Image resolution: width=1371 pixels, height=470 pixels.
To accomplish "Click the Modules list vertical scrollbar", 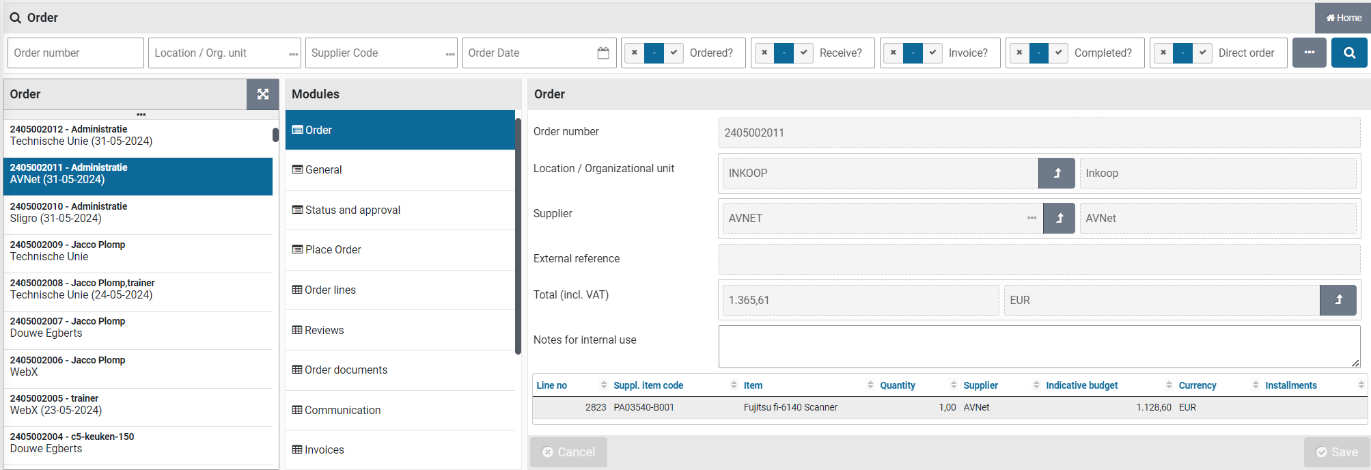I will pyautogui.click(x=518, y=235).
